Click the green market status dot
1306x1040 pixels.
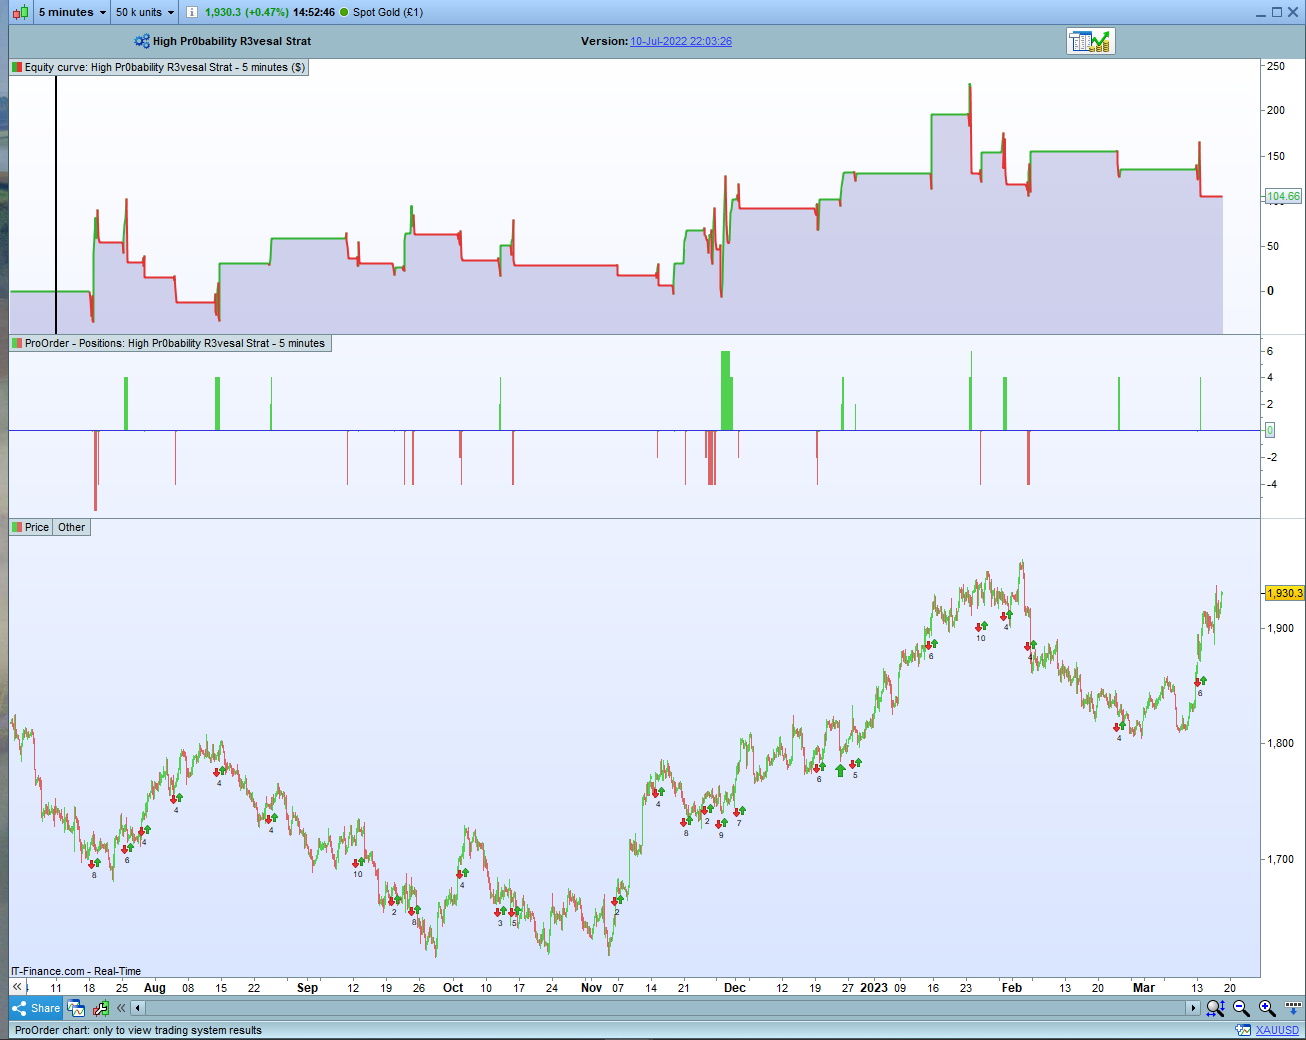click(344, 12)
